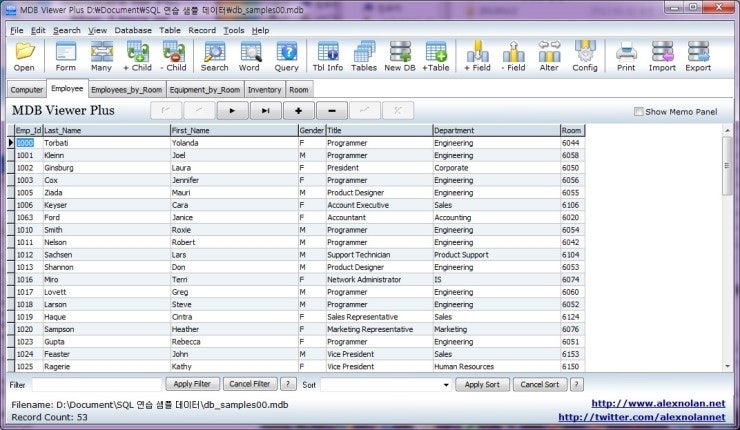Image resolution: width=740 pixels, height=430 pixels.
Task: Click in the Filter text field
Action: [x=95, y=384]
